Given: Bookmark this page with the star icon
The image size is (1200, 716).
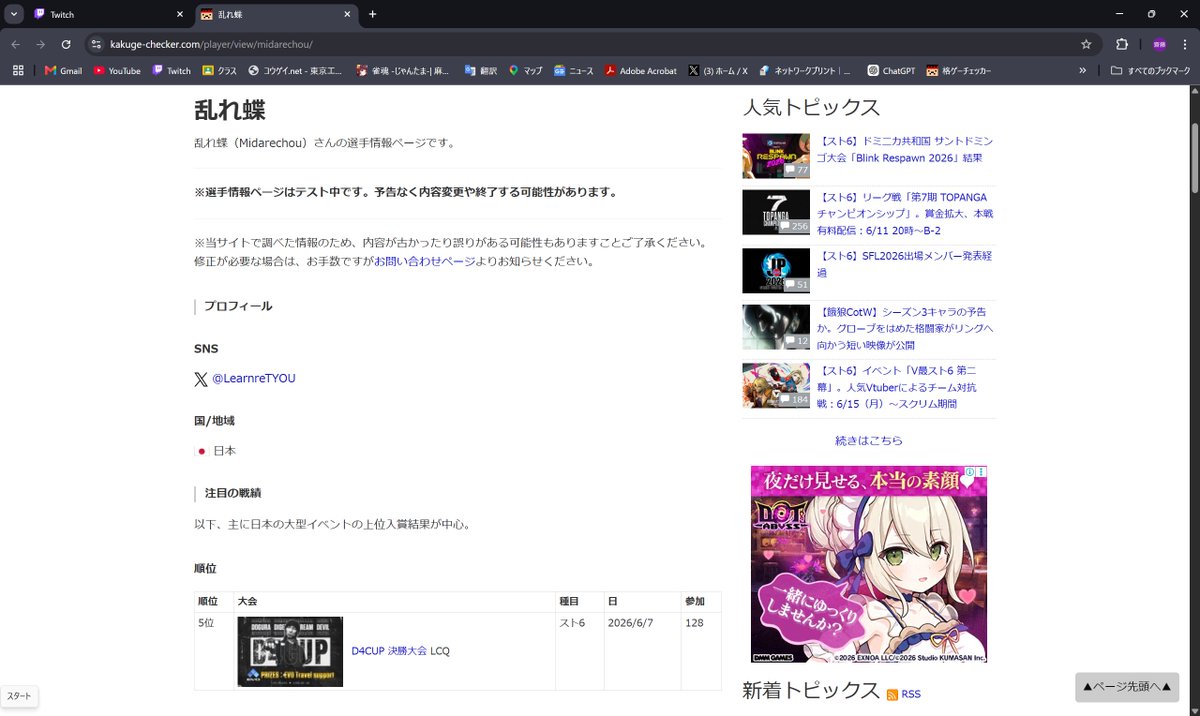Looking at the screenshot, I should click(1086, 44).
